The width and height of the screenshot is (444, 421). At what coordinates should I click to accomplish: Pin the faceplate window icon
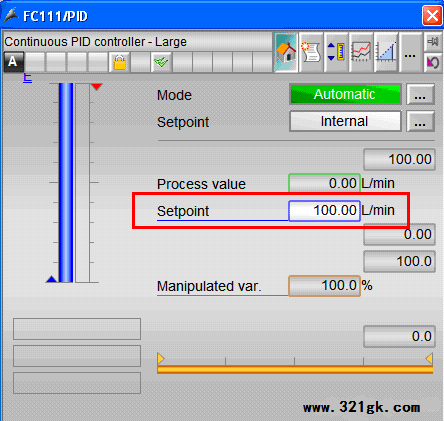[x=433, y=42]
